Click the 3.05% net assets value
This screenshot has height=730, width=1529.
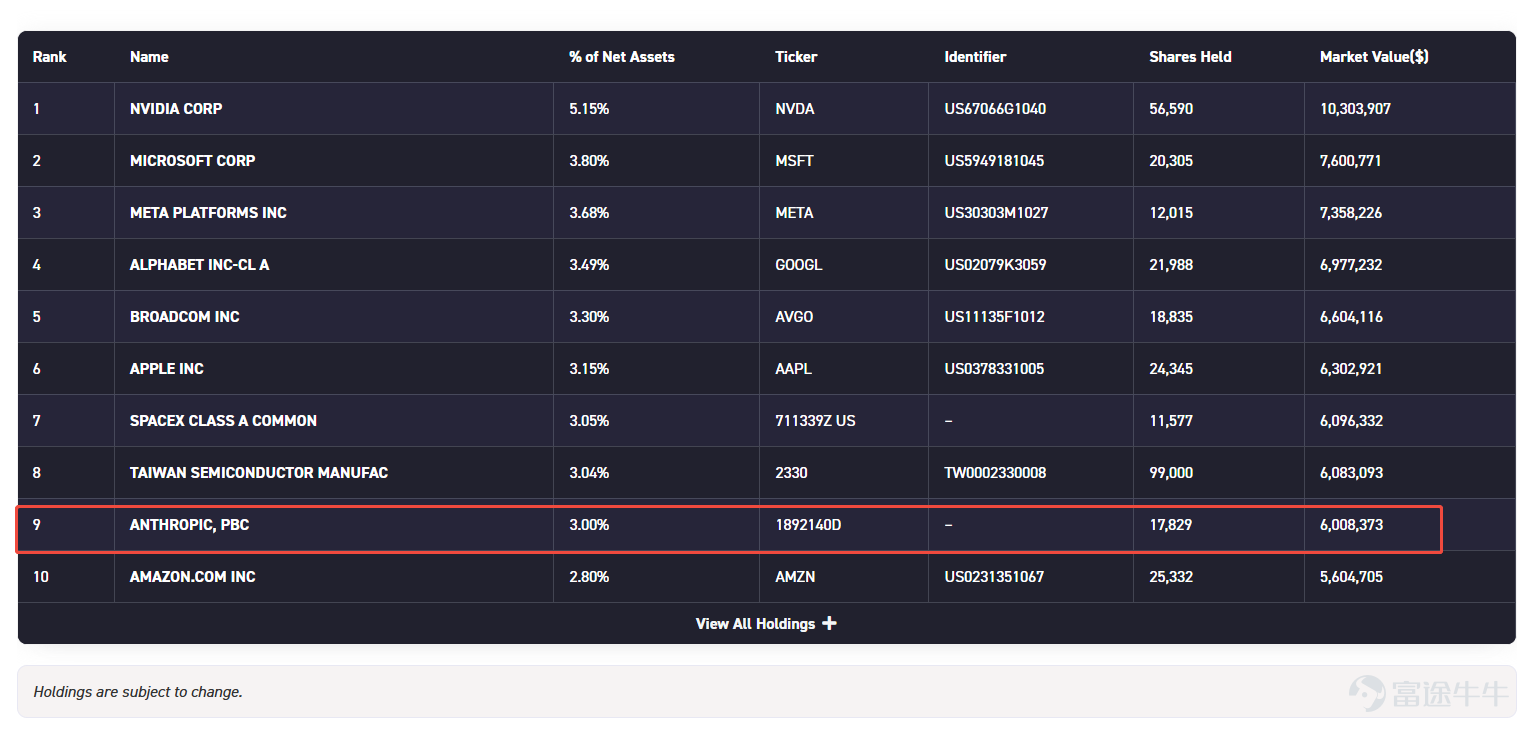[589, 420]
